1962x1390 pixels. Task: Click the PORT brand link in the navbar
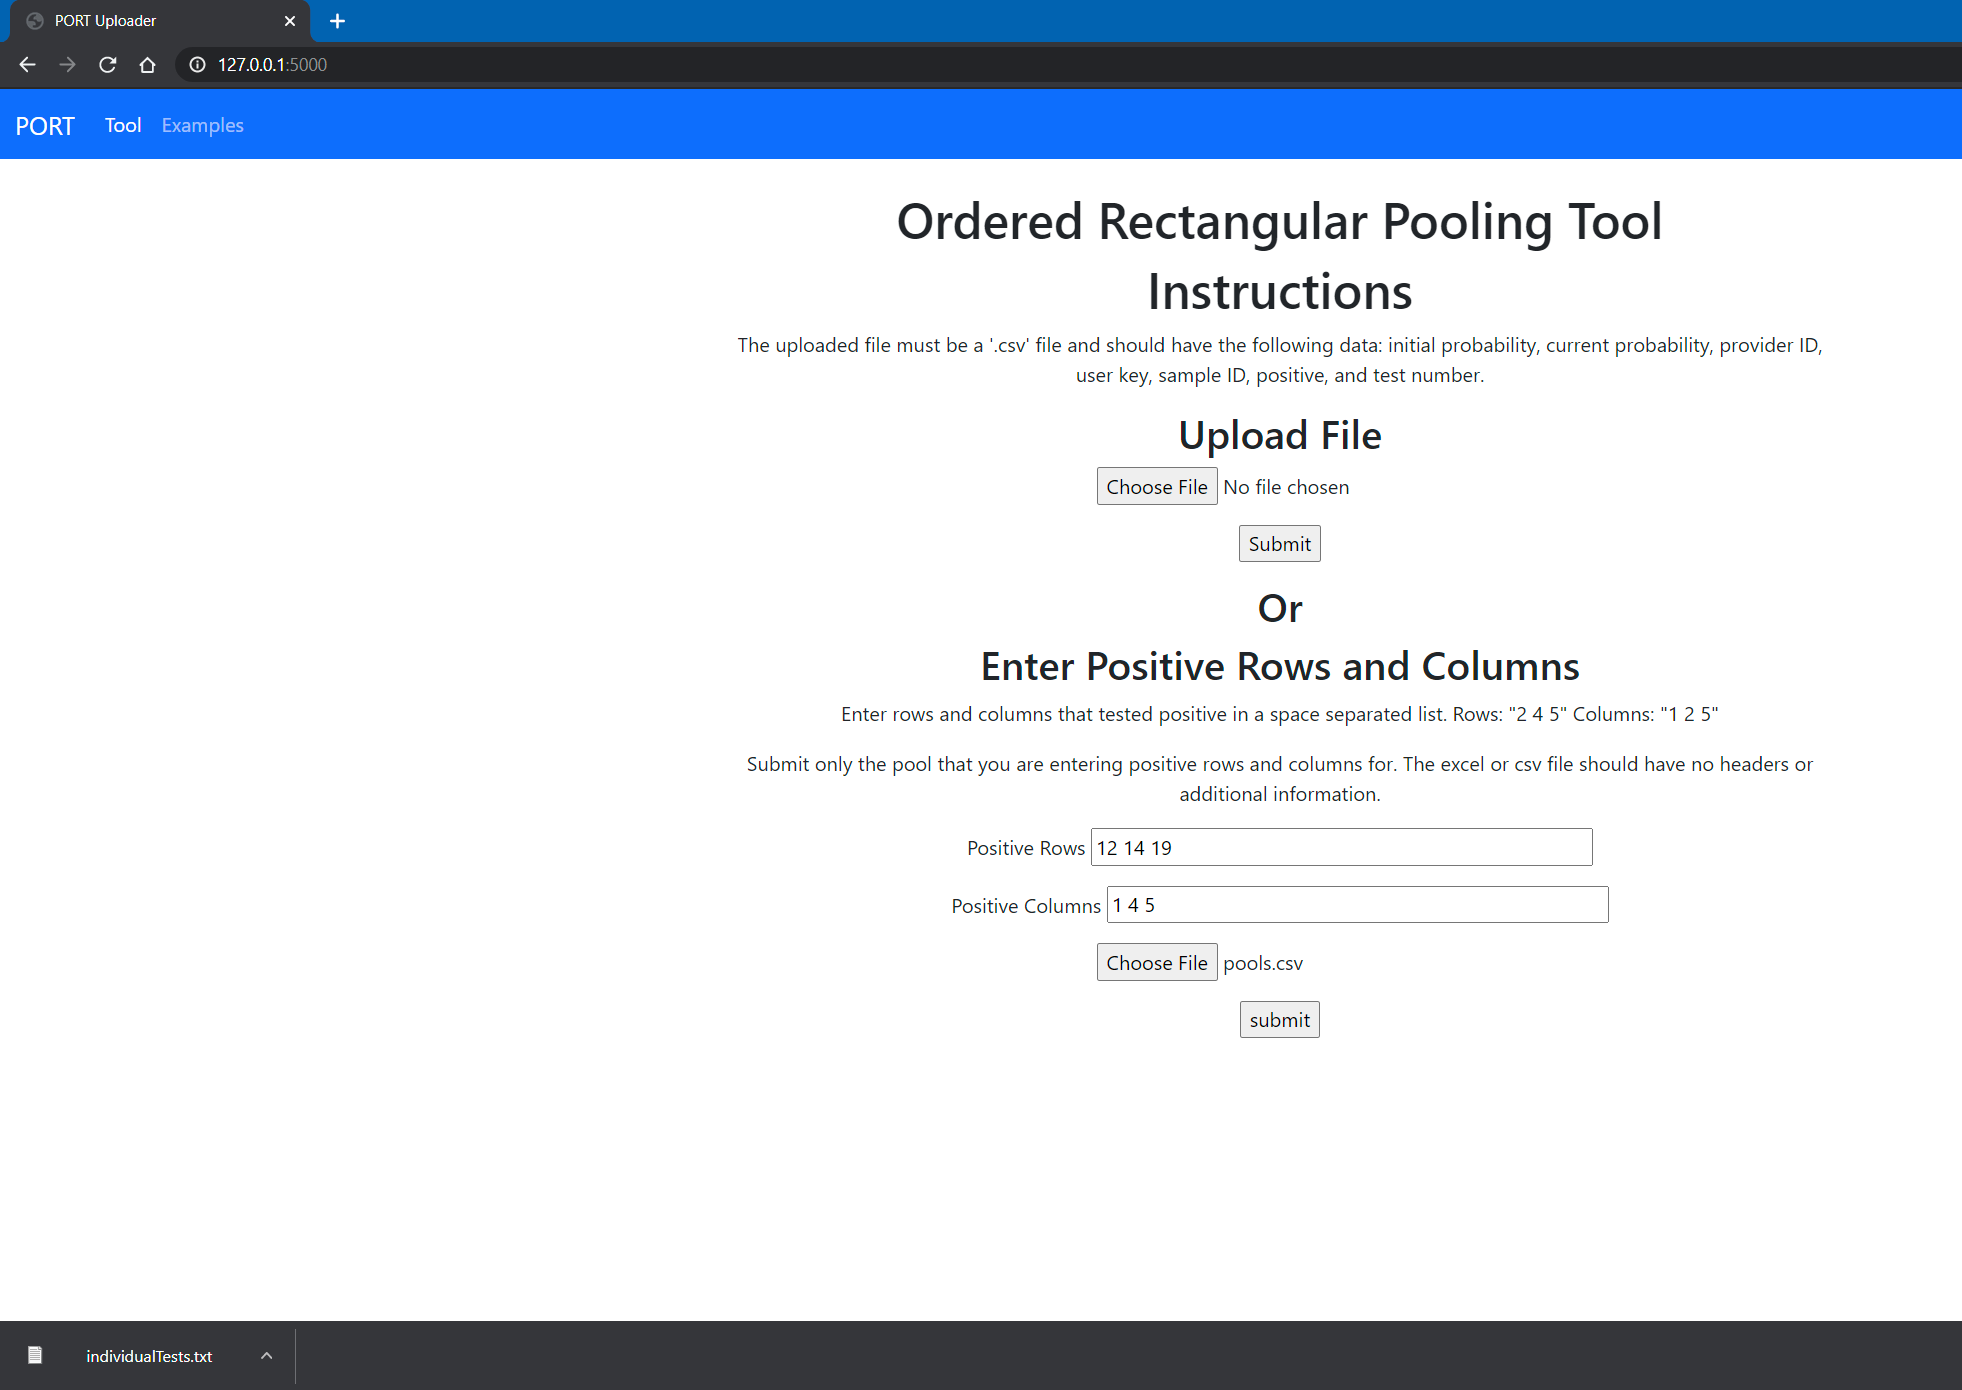45,125
